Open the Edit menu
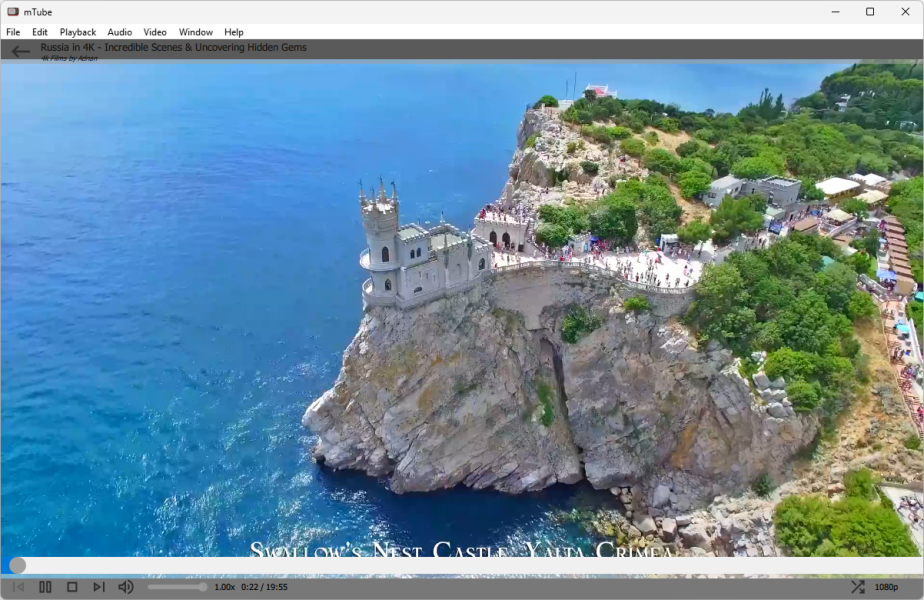This screenshot has height=600, width=924. pyautogui.click(x=39, y=32)
